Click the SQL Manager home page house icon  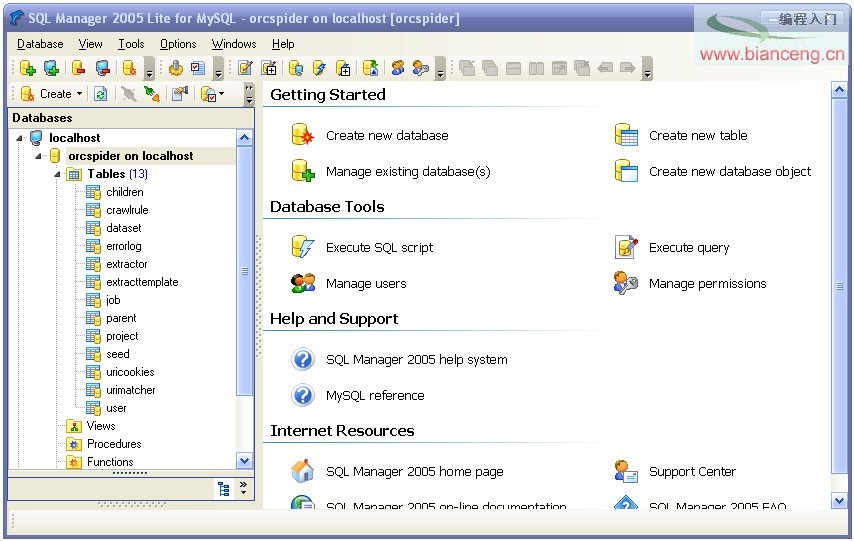pyautogui.click(x=303, y=471)
